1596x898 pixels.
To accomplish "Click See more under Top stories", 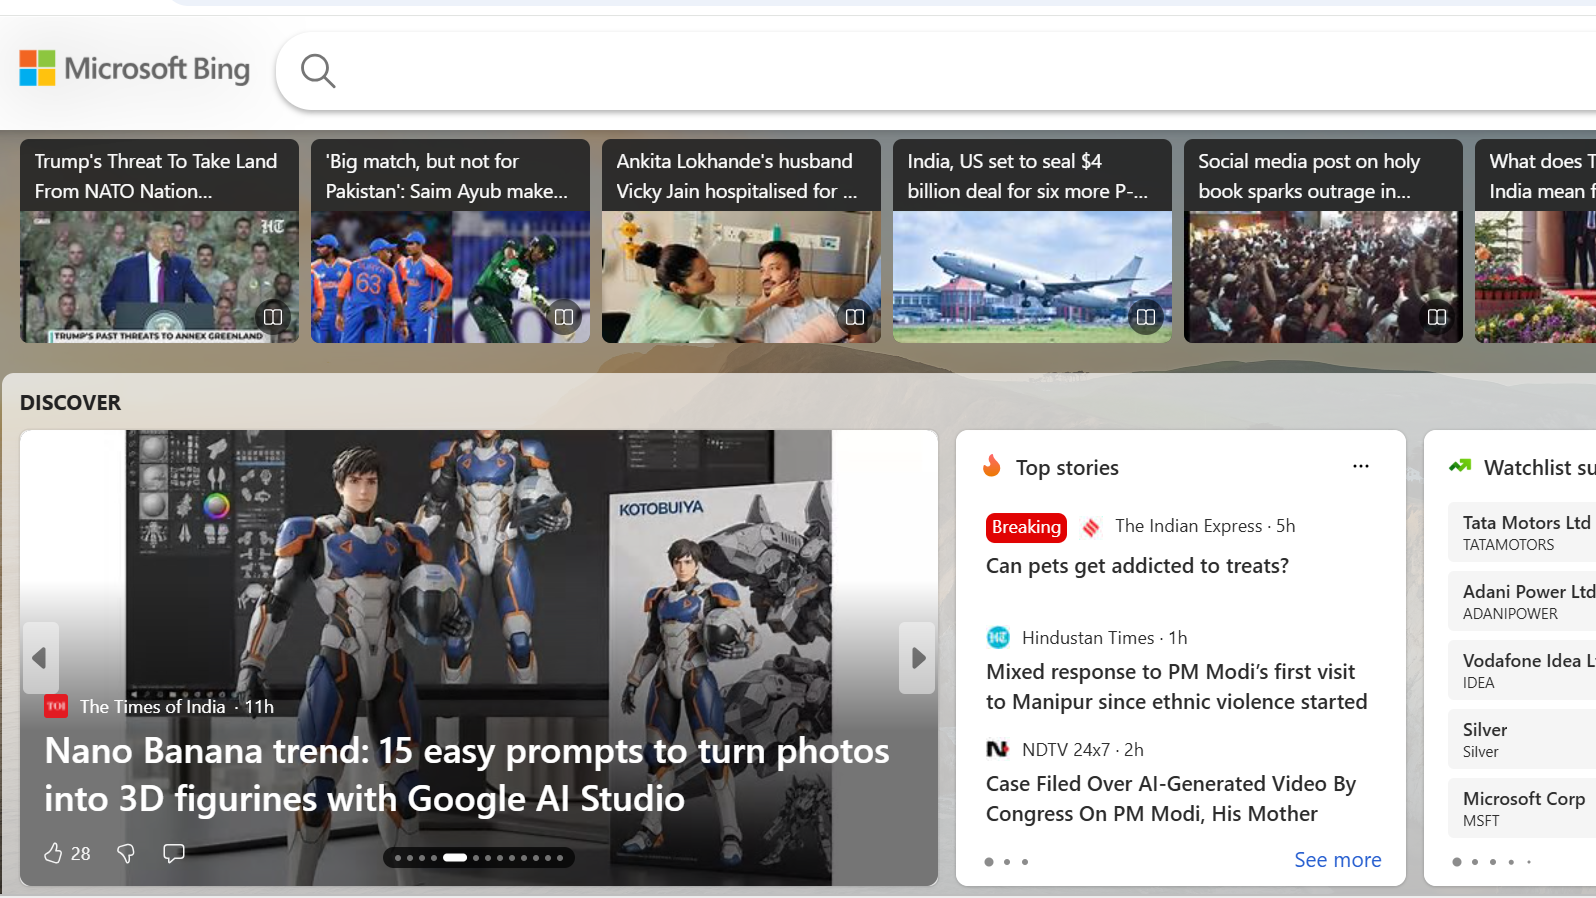I will click(x=1337, y=860).
